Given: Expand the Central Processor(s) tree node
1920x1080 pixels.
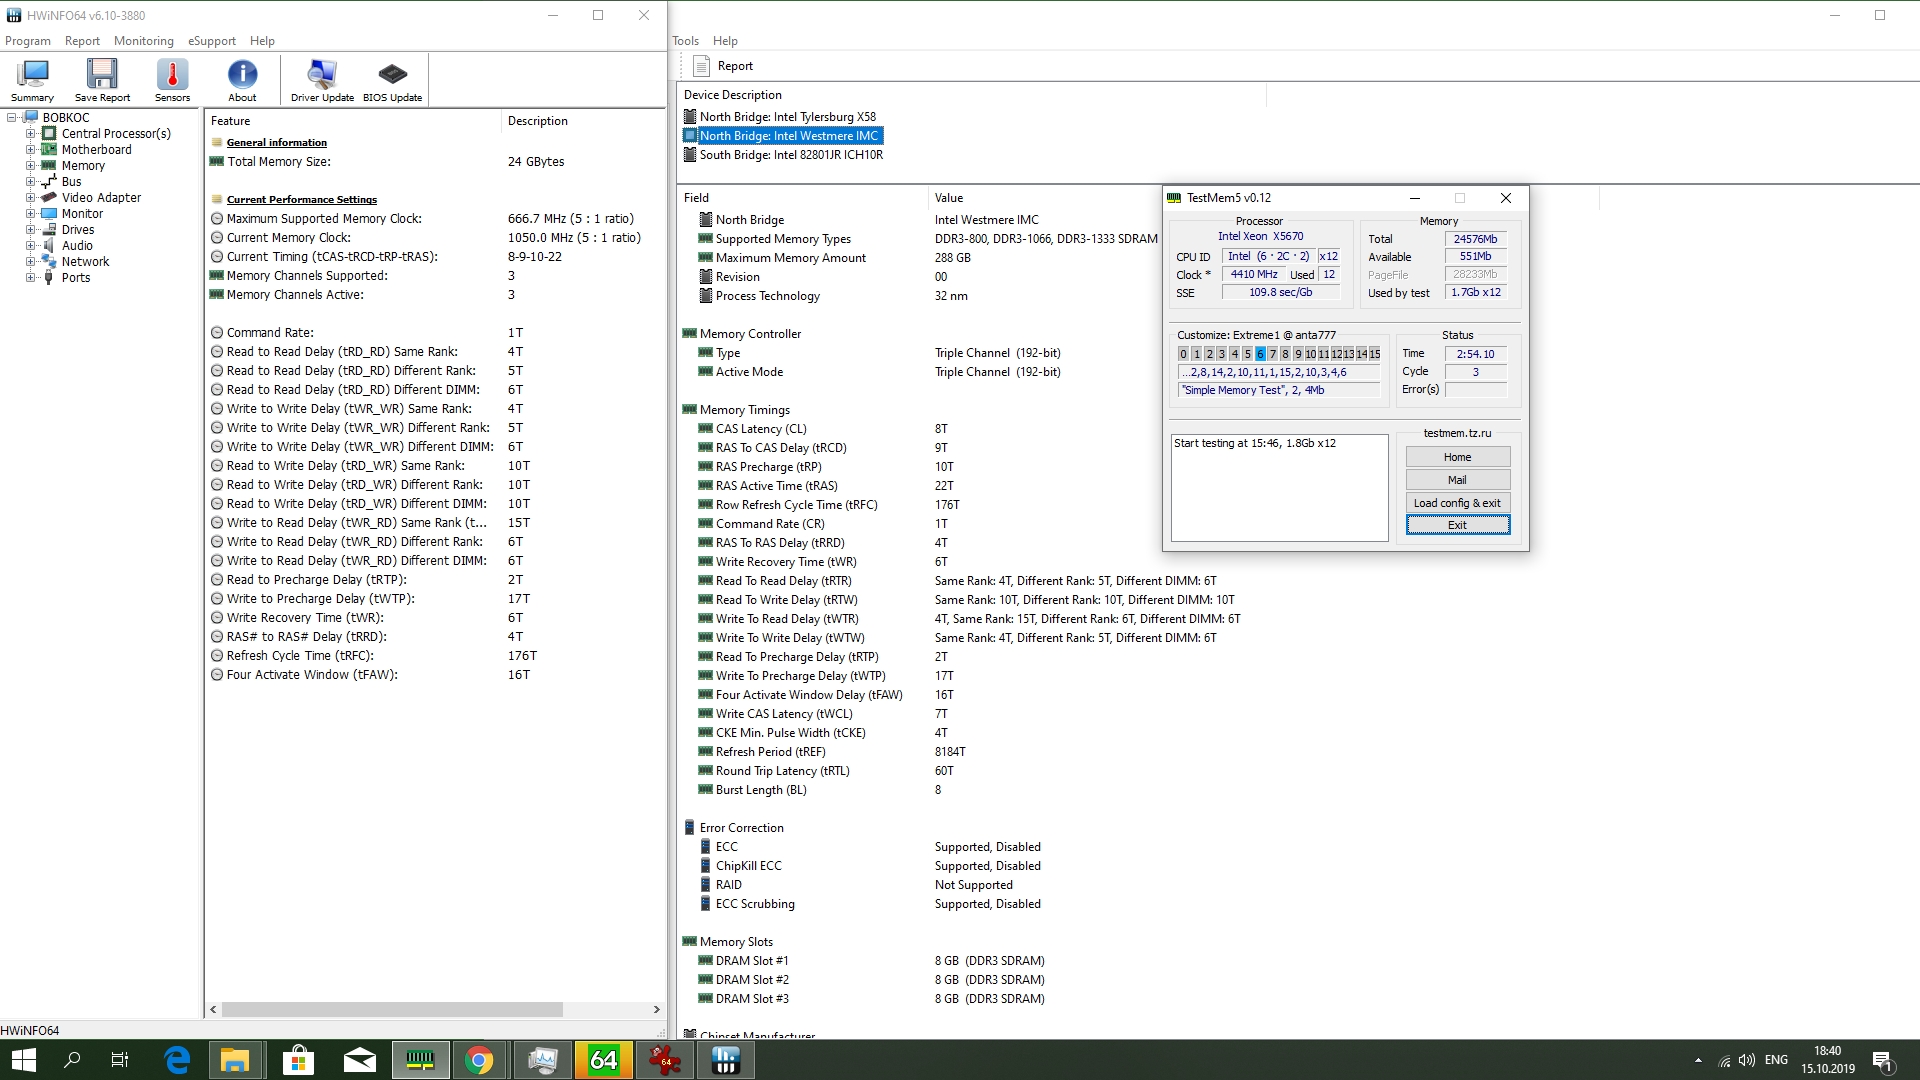Looking at the screenshot, I should (x=30, y=134).
